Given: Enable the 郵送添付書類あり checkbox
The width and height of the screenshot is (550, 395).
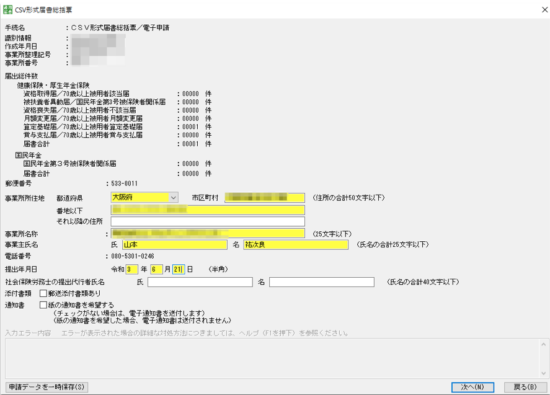Looking at the screenshot, I should click(43, 293).
